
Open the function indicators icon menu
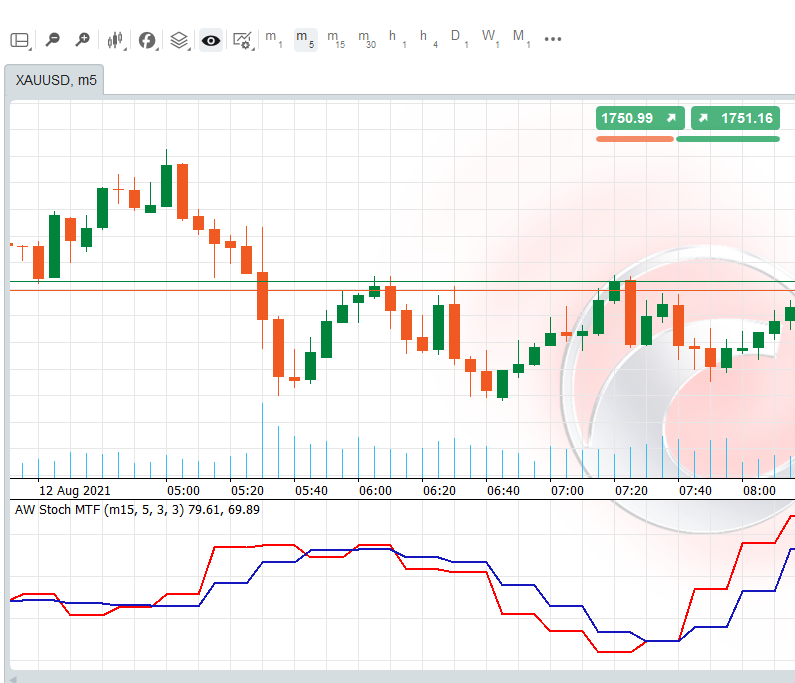click(147, 40)
